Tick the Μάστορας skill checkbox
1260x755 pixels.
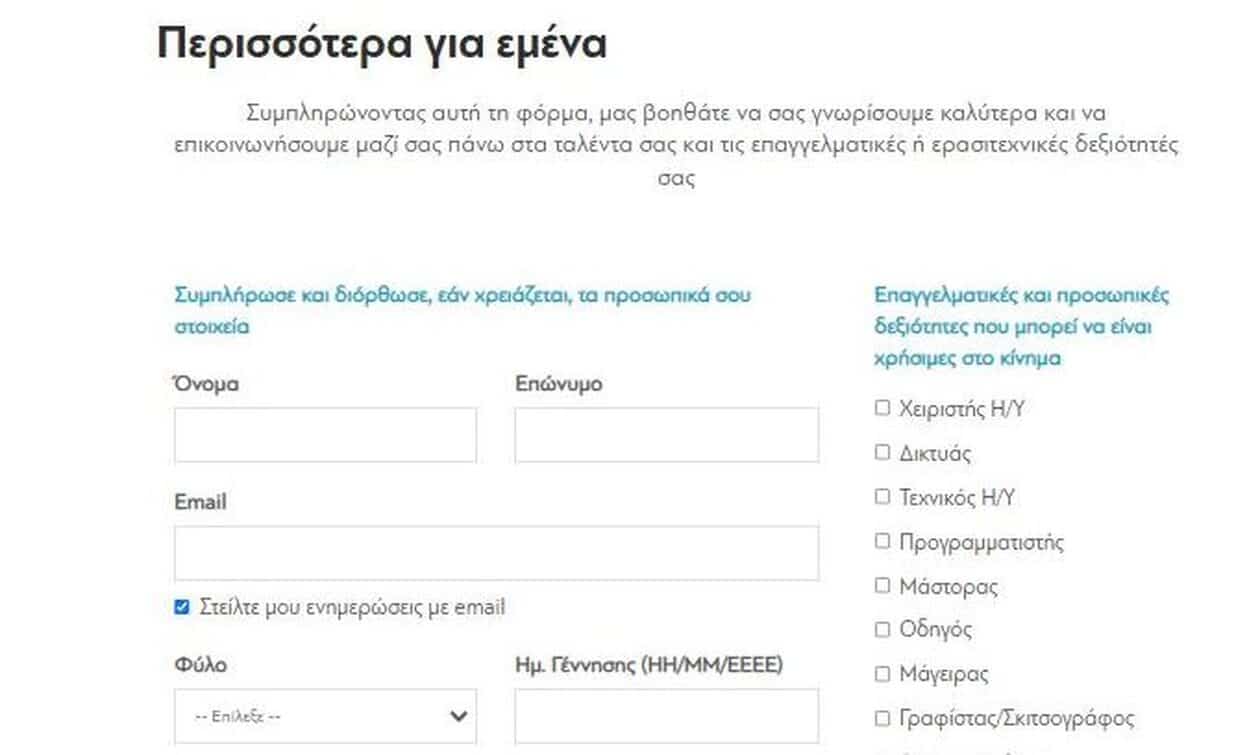pos(882,585)
